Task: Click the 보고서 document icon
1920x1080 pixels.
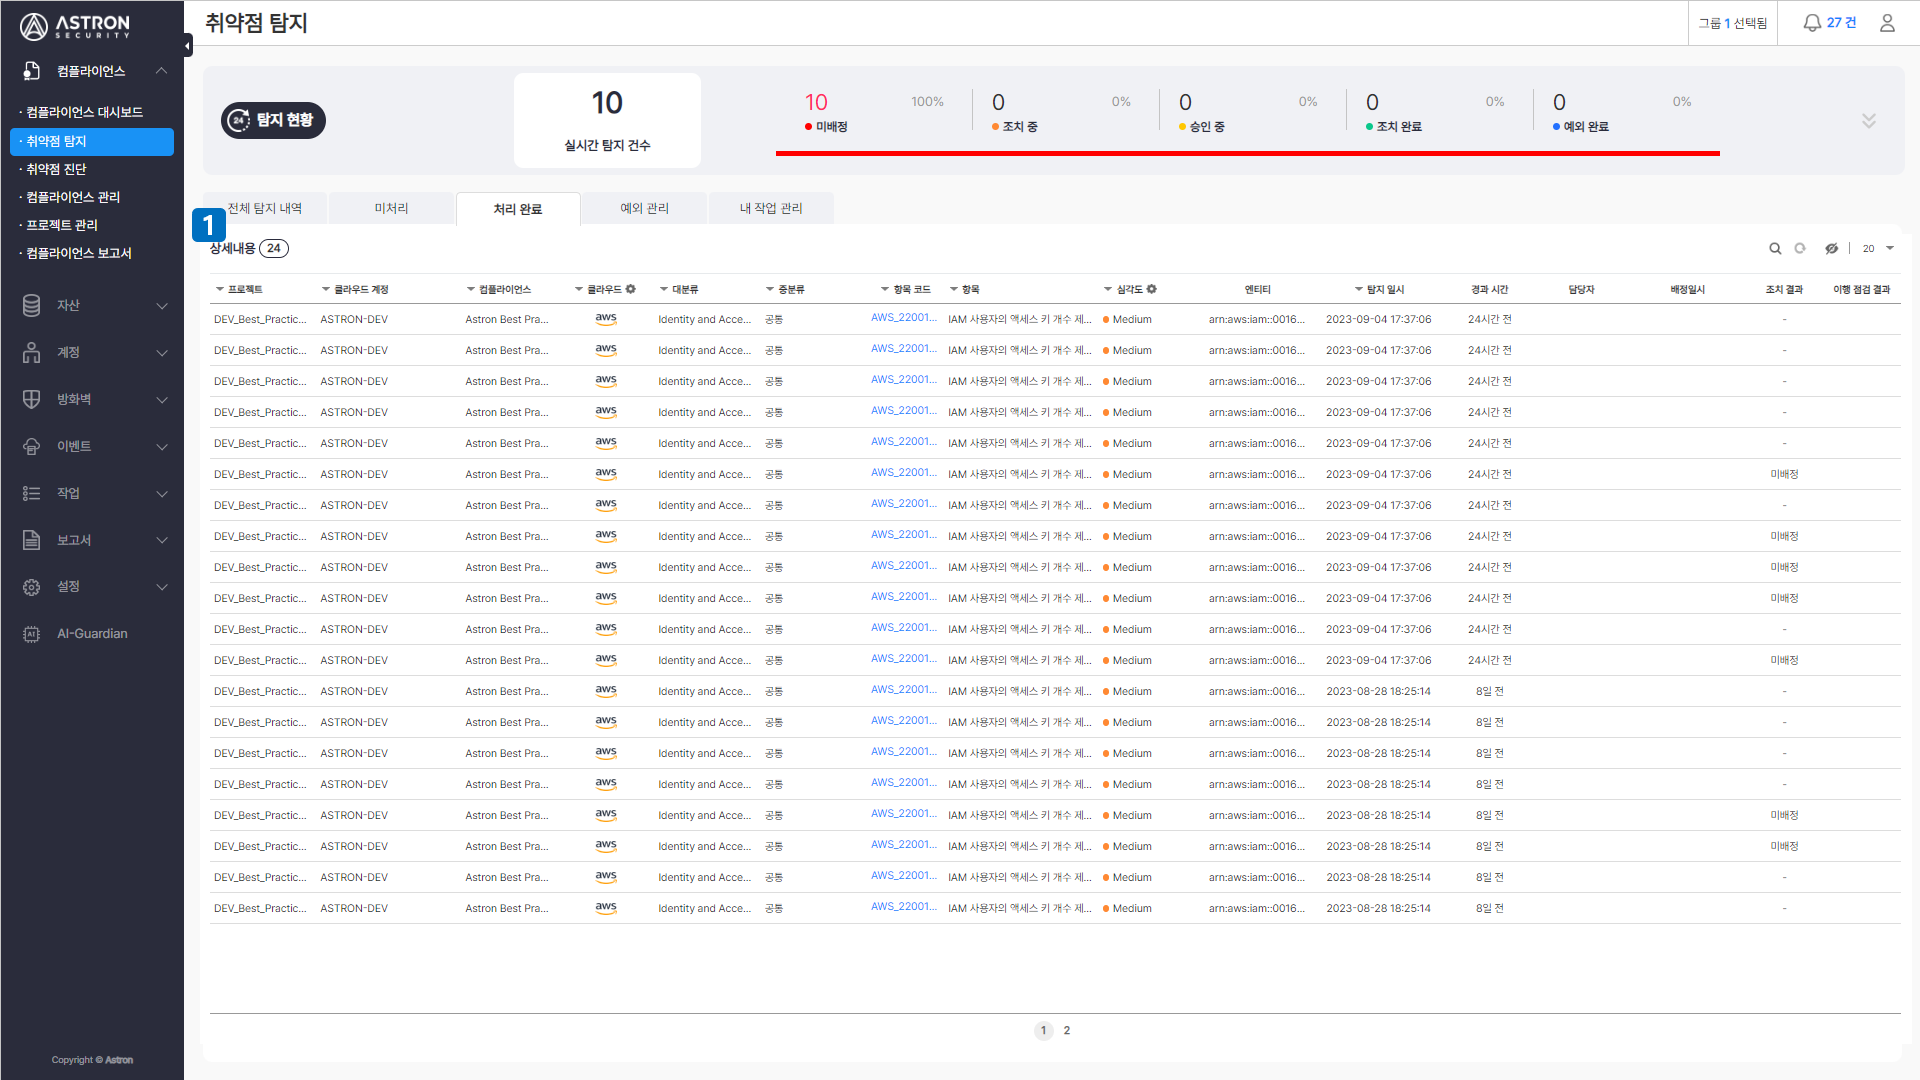Action: coord(32,540)
